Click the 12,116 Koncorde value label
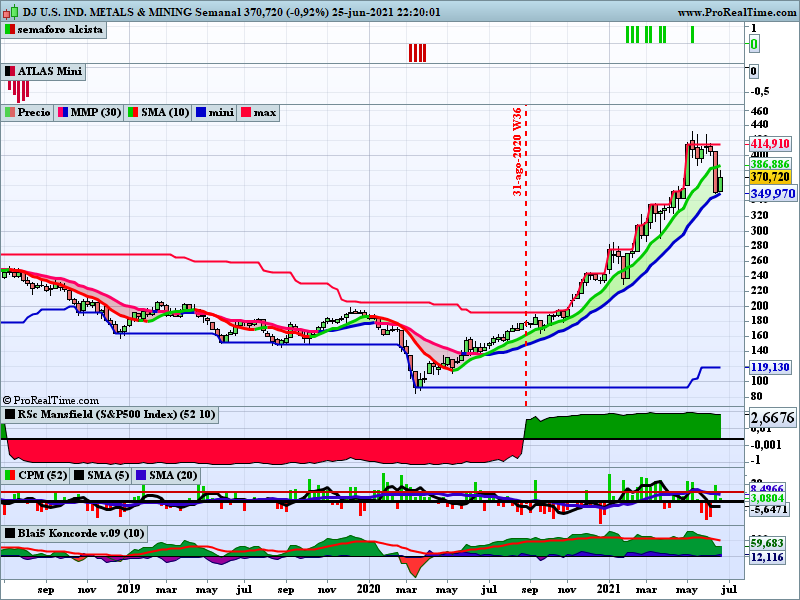 click(x=767, y=557)
